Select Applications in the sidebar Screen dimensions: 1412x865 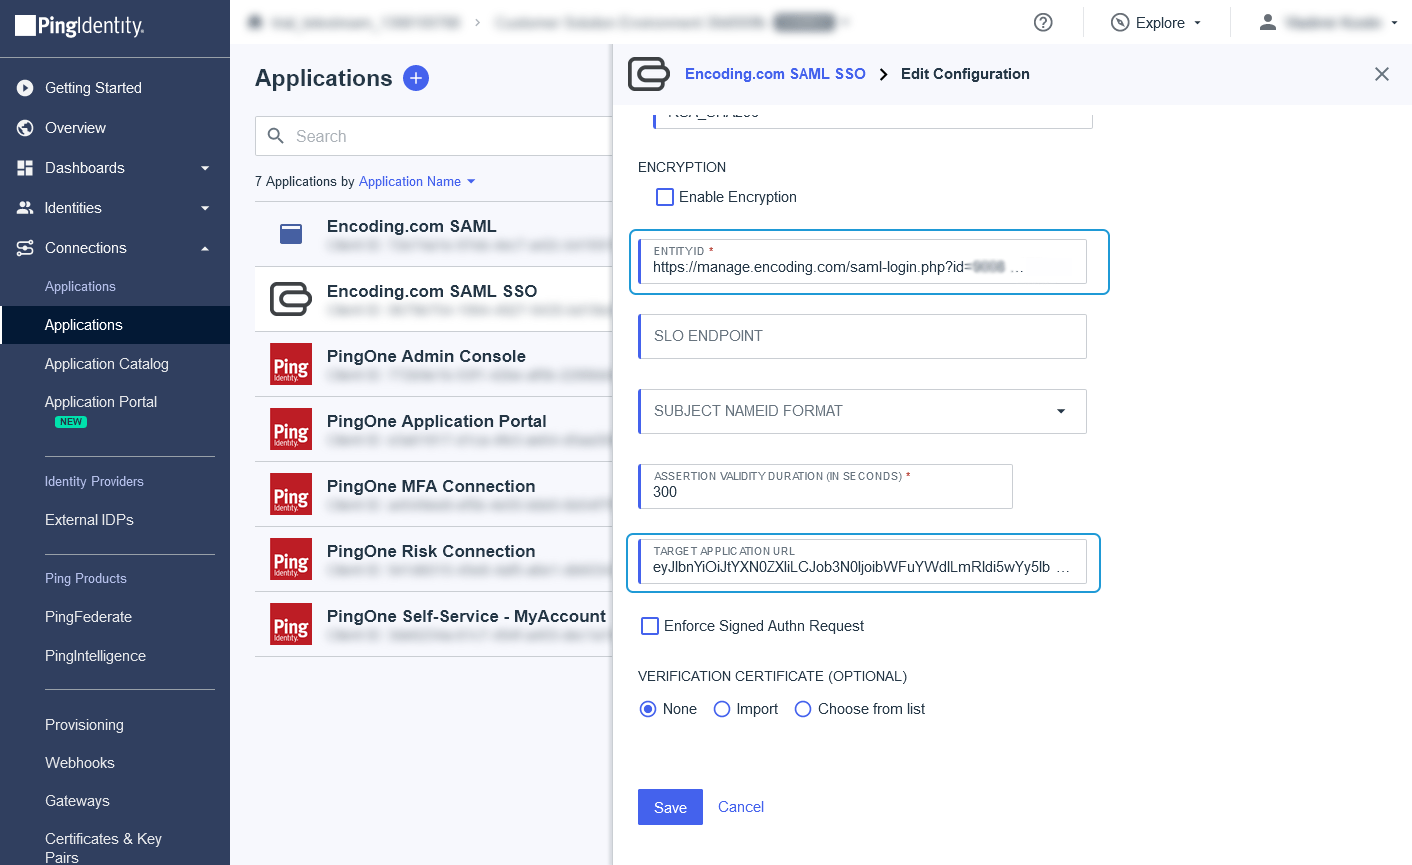click(x=115, y=325)
